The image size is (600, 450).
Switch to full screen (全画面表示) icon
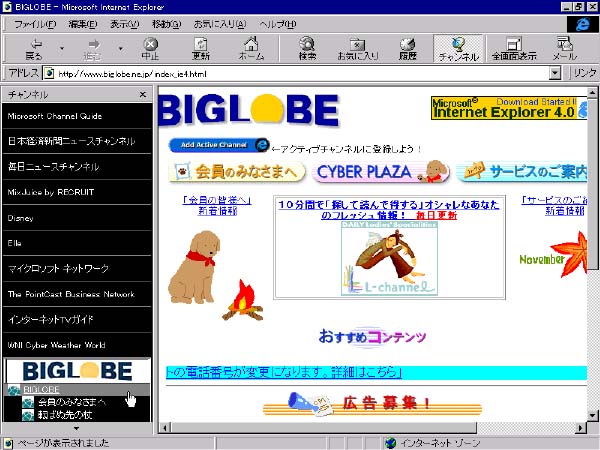(514, 49)
